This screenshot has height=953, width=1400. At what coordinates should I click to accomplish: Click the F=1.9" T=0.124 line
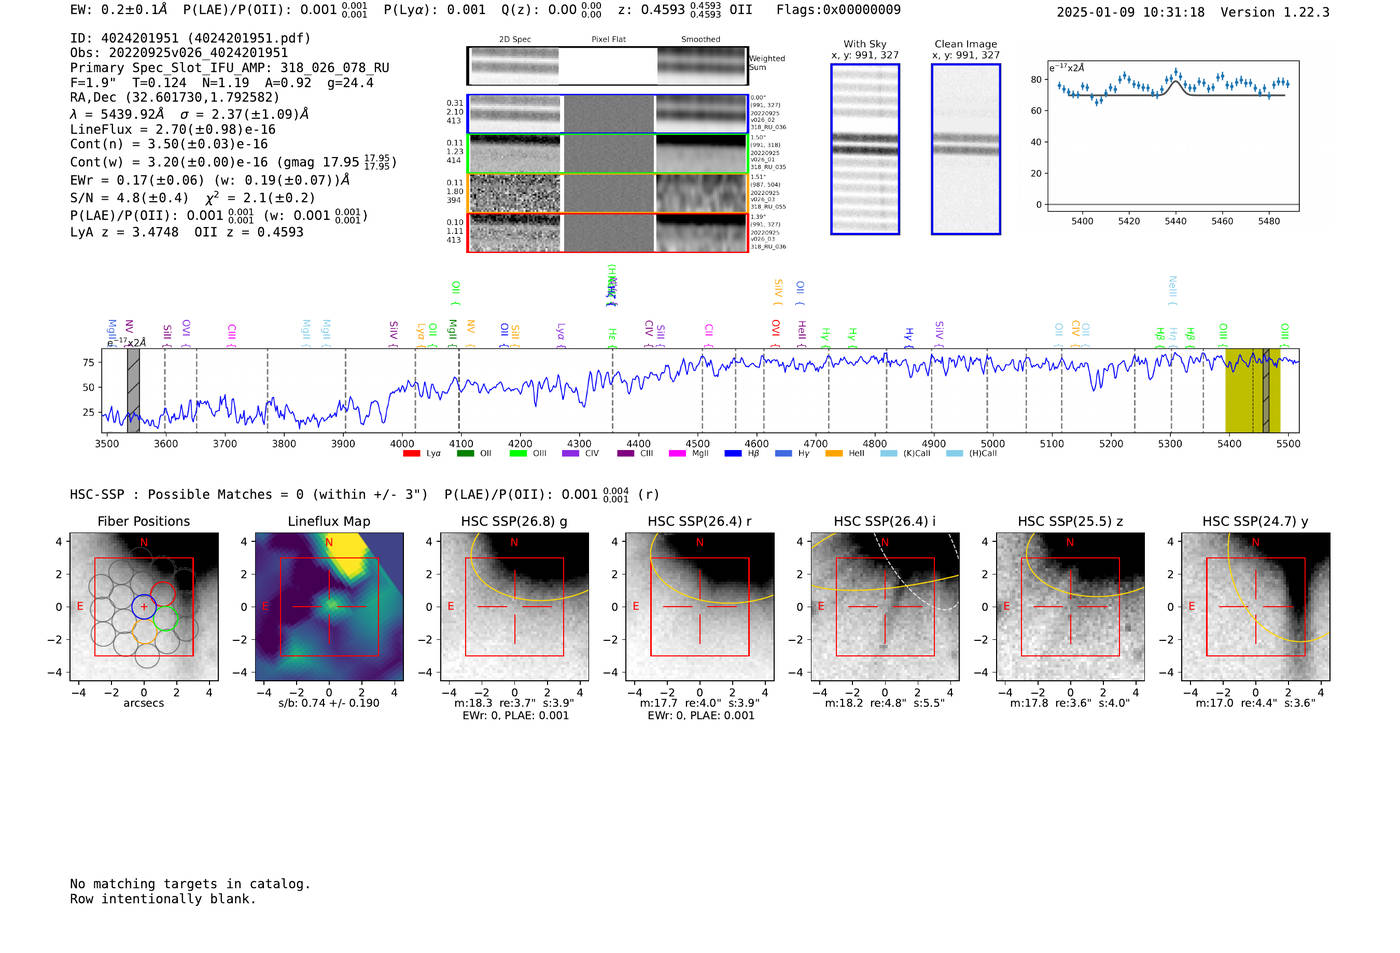[222, 83]
